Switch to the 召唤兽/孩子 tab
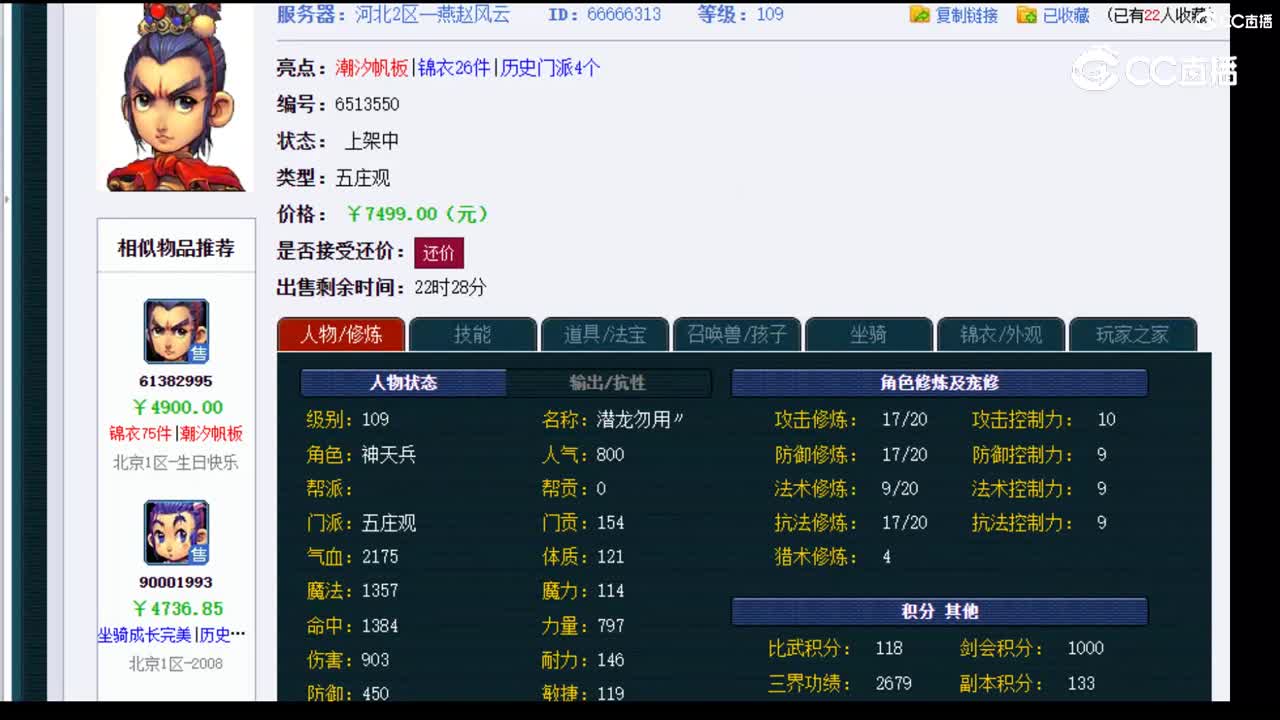Screen dimensions: 1280x720 pyautogui.click(x=737, y=336)
